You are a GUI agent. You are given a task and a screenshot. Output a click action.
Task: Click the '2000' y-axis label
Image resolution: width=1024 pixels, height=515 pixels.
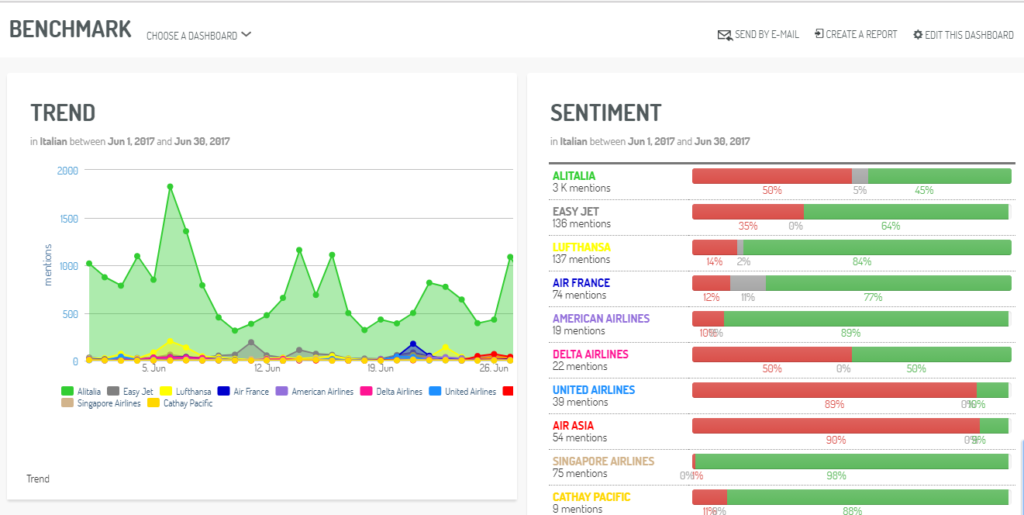point(67,170)
